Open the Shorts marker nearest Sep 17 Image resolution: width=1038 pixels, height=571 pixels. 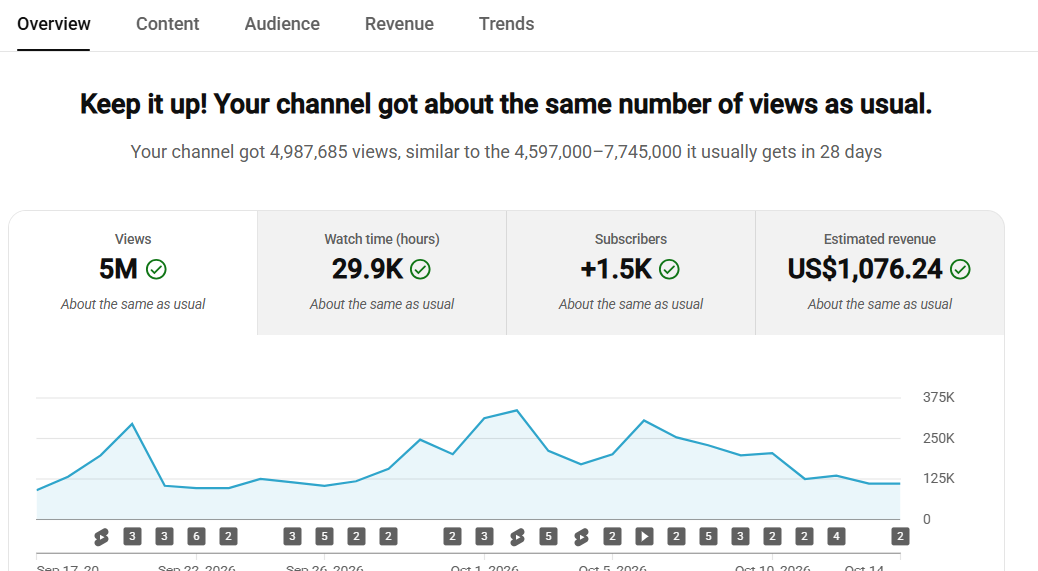[101, 537]
